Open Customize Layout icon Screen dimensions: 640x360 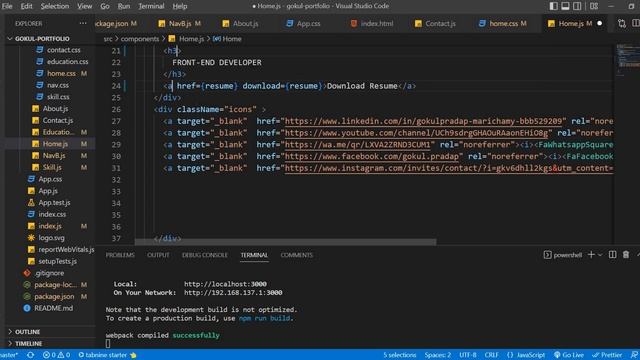tap(594, 6)
